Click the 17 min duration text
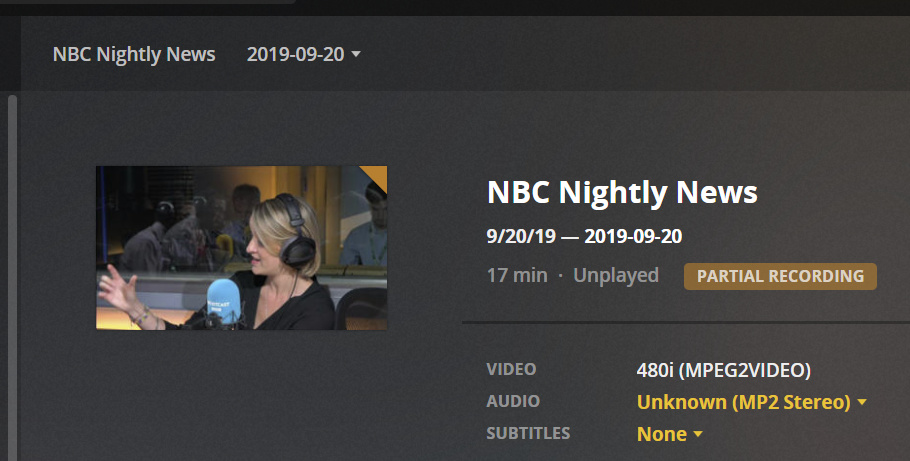 pyautogui.click(x=517, y=275)
